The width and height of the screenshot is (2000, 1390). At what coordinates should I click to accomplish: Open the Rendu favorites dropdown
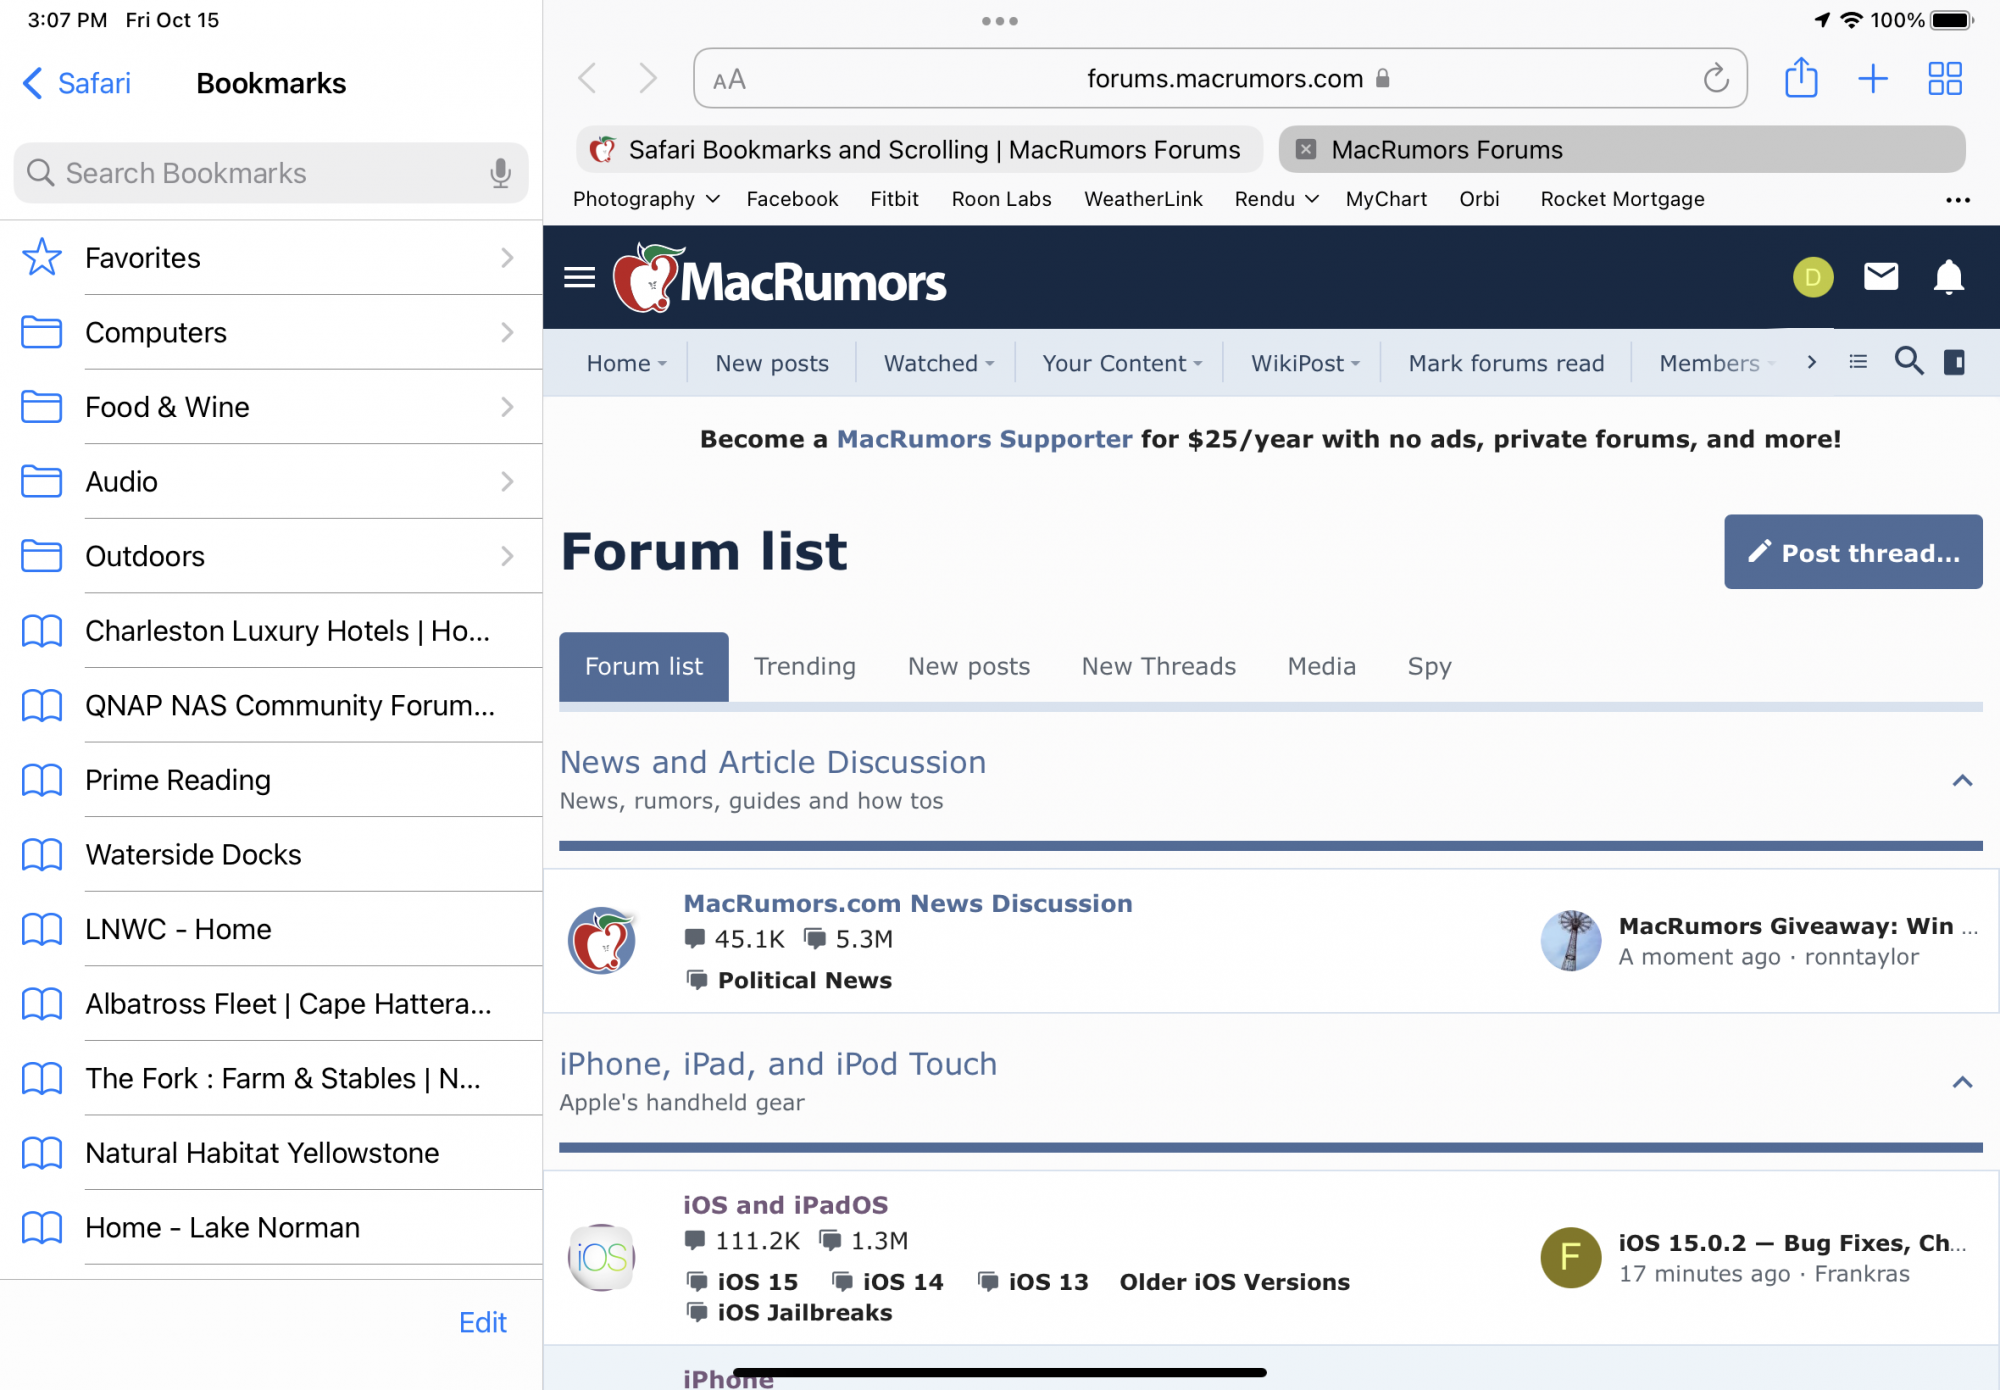point(1276,199)
